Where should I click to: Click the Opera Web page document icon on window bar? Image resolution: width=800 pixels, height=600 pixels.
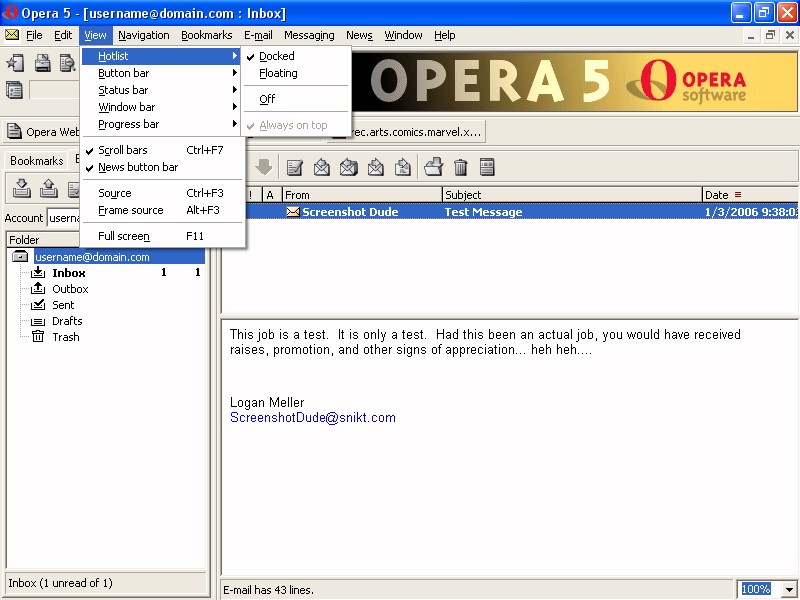[x=14, y=132]
